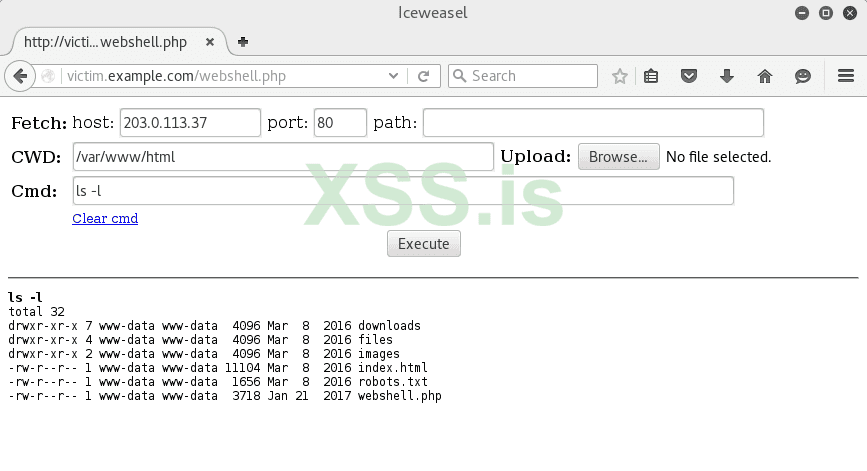Save page to Pocket icon
The width and height of the screenshot is (867, 471).
point(689,76)
